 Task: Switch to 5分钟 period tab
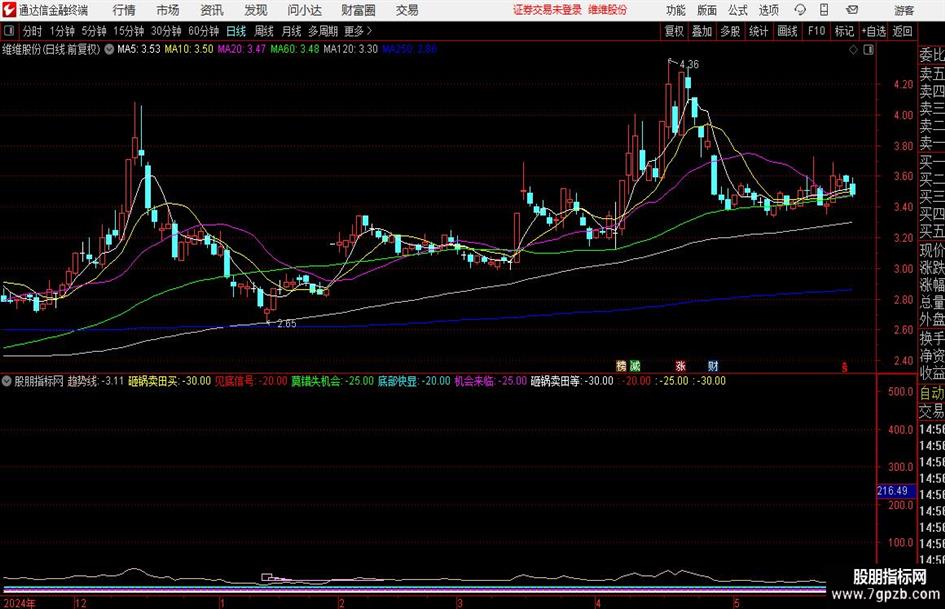[93, 31]
